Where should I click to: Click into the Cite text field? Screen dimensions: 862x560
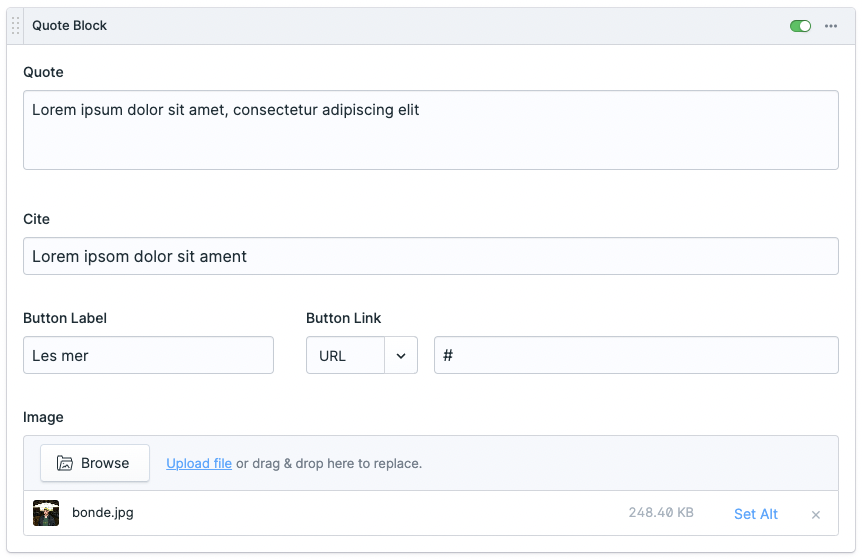coord(430,256)
